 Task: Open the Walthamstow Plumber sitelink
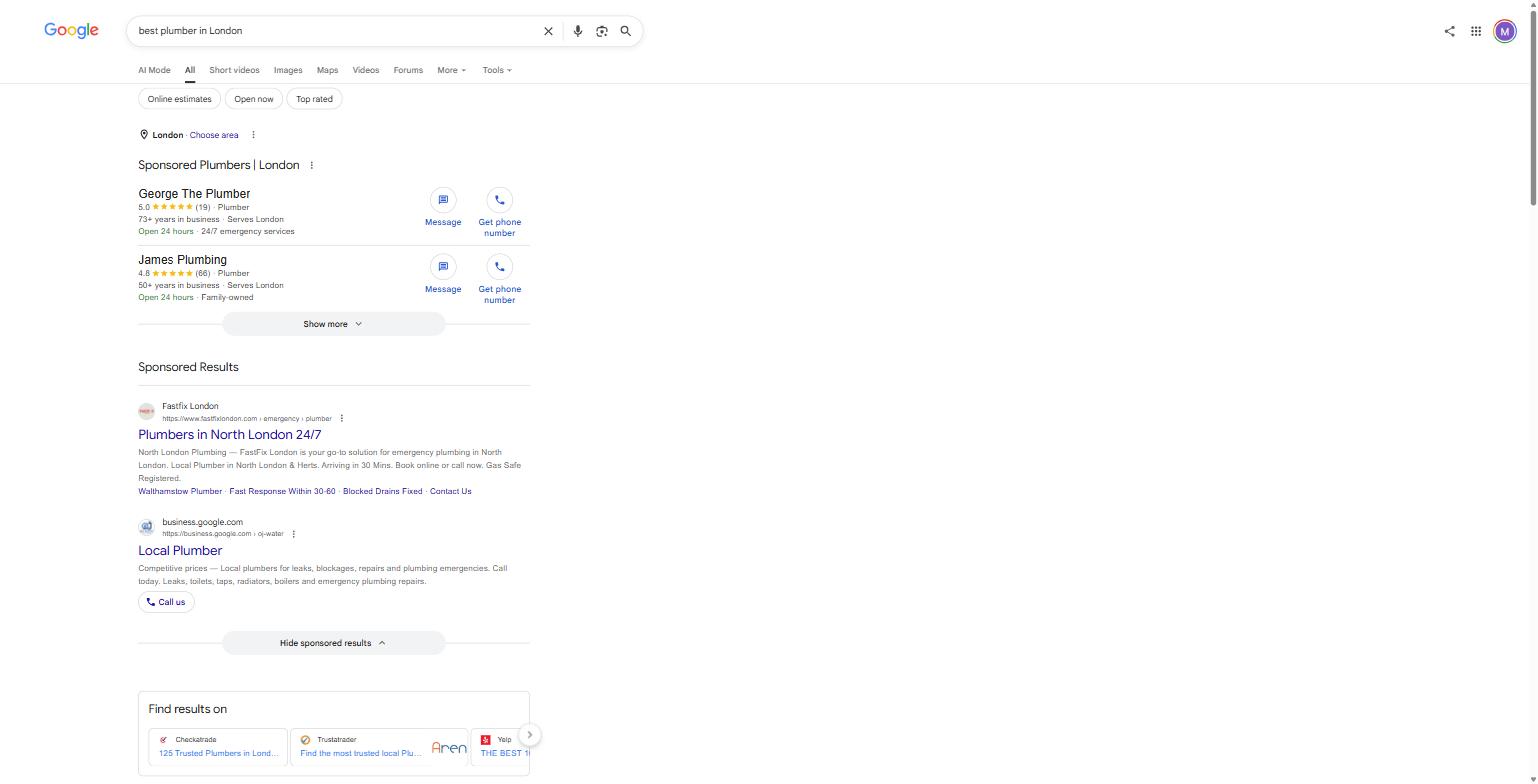180,491
